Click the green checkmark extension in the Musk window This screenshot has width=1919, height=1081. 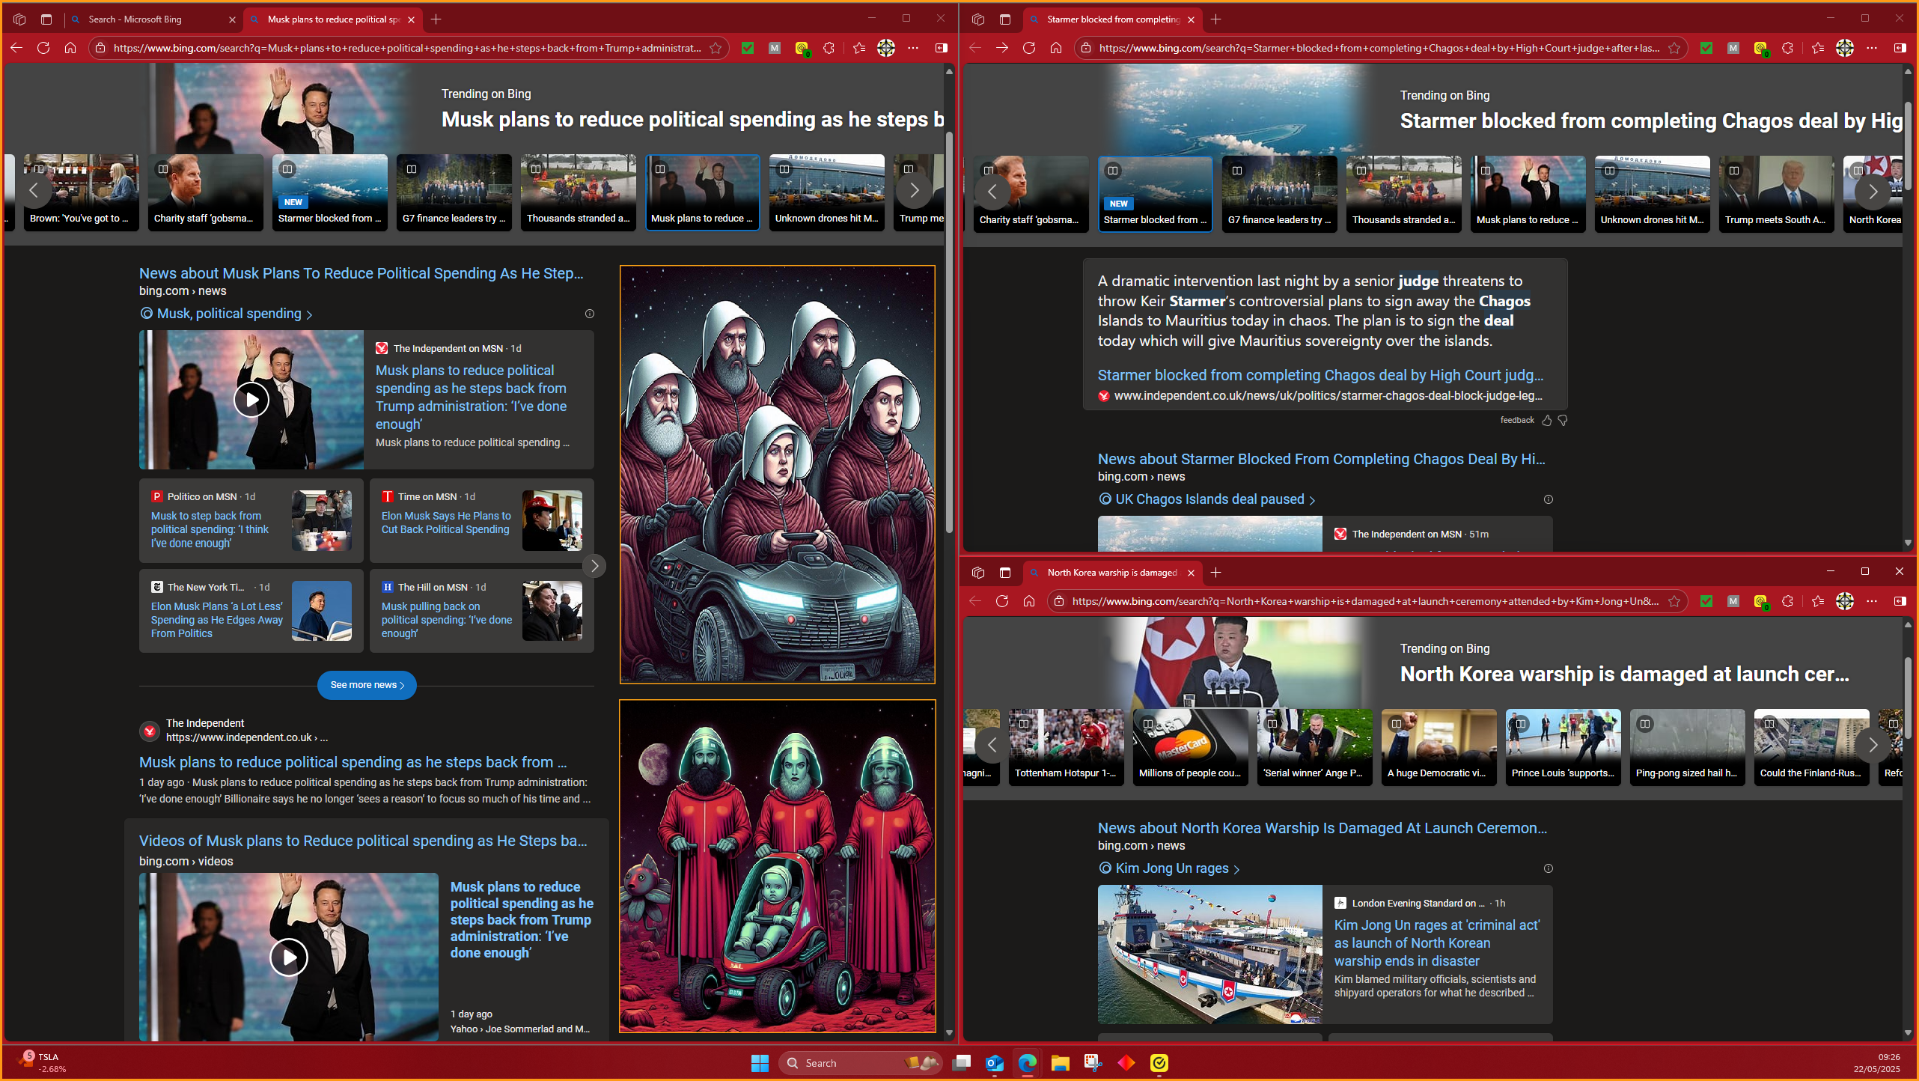[747, 48]
